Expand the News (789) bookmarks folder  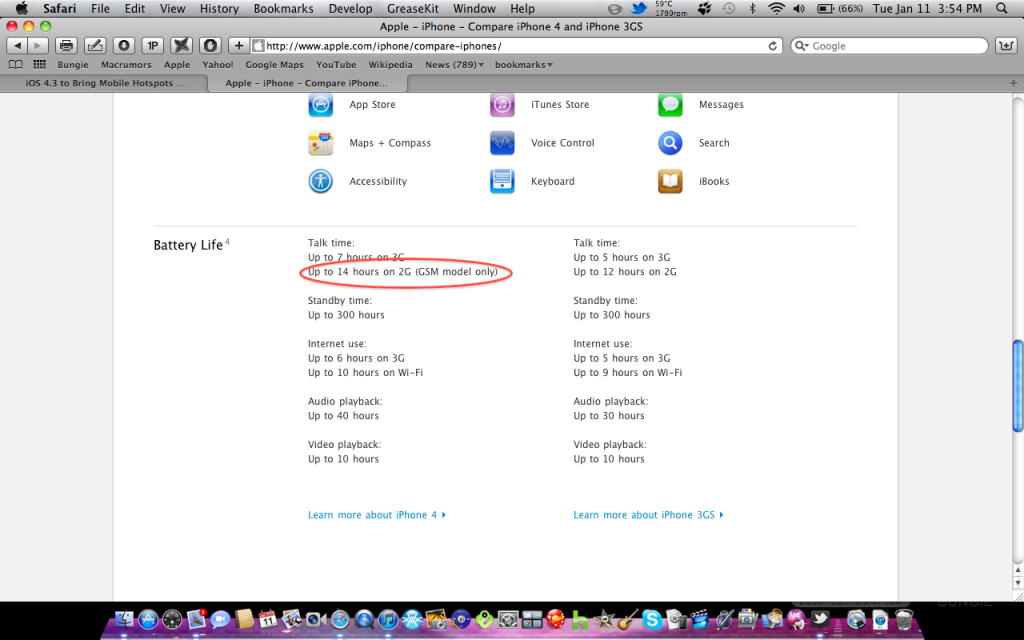coord(455,65)
